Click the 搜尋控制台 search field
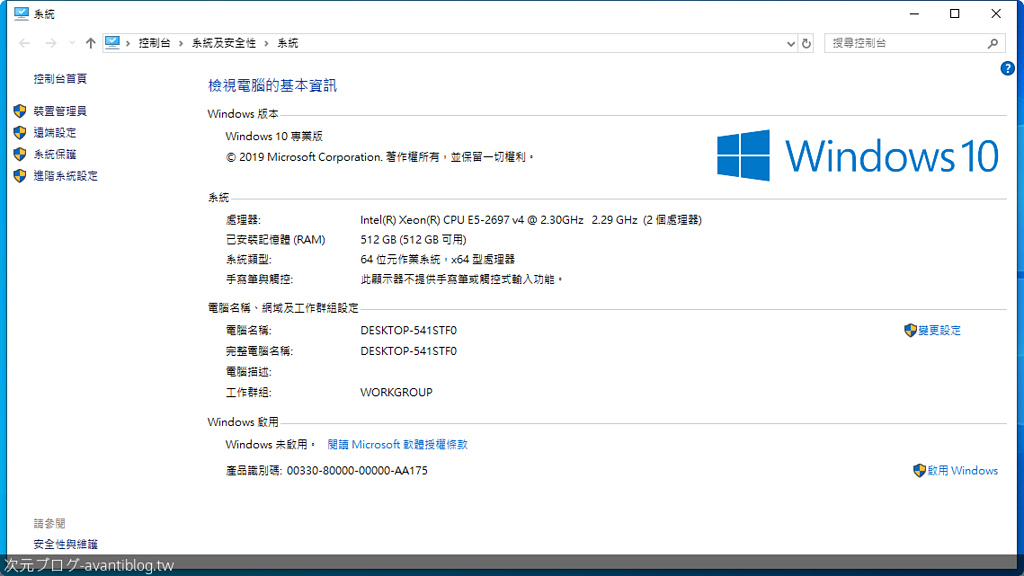Screen dimensions: 1024x576 pyautogui.click(x=914, y=43)
